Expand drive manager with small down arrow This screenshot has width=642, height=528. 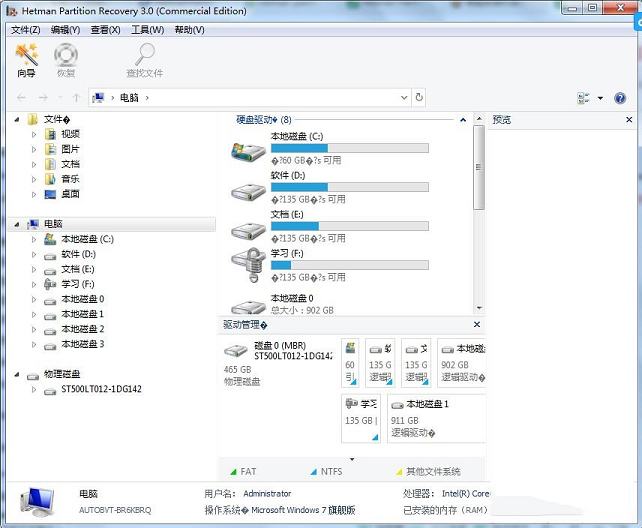coord(352,459)
